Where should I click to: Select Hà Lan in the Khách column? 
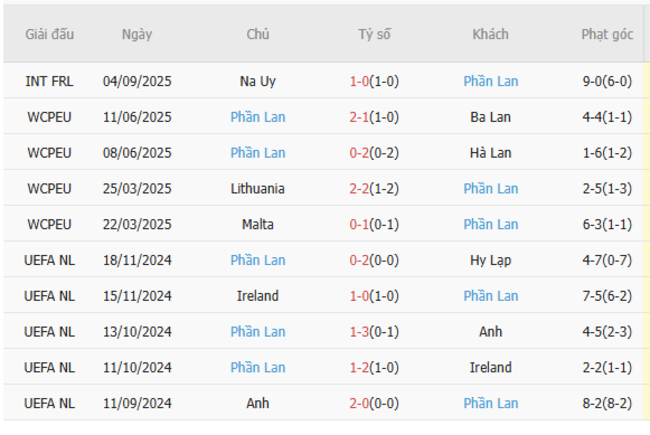pyautogui.click(x=490, y=153)
